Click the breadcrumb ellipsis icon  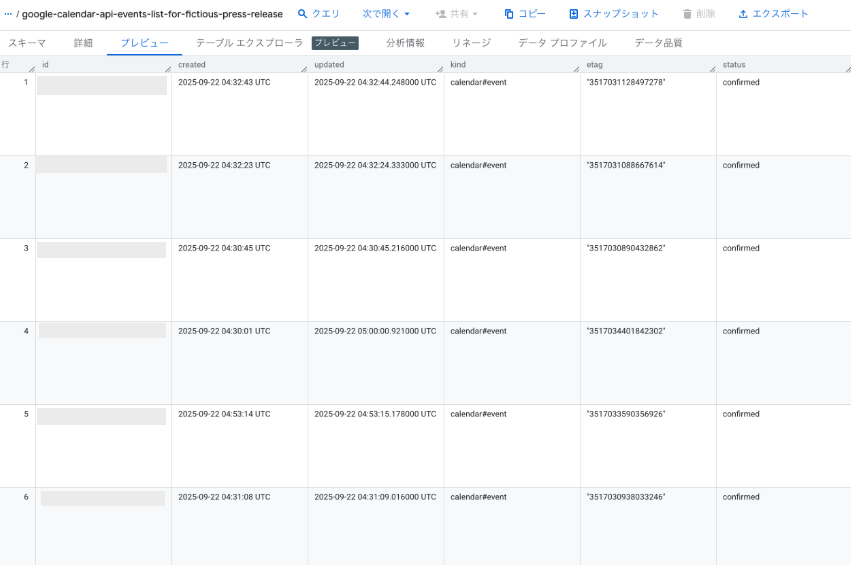click(x=8, y=14)
